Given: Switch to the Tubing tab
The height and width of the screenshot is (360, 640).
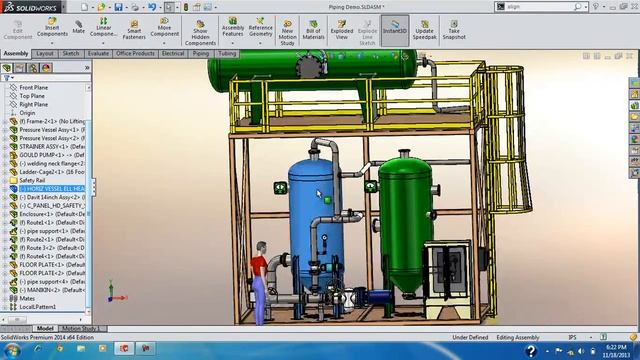Looking at the screenshot, I should 227,53.
